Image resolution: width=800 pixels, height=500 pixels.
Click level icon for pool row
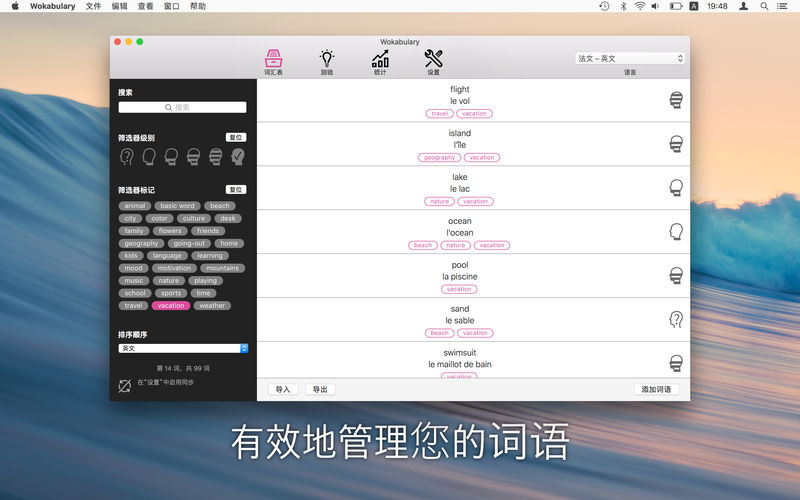click(676, 276)
